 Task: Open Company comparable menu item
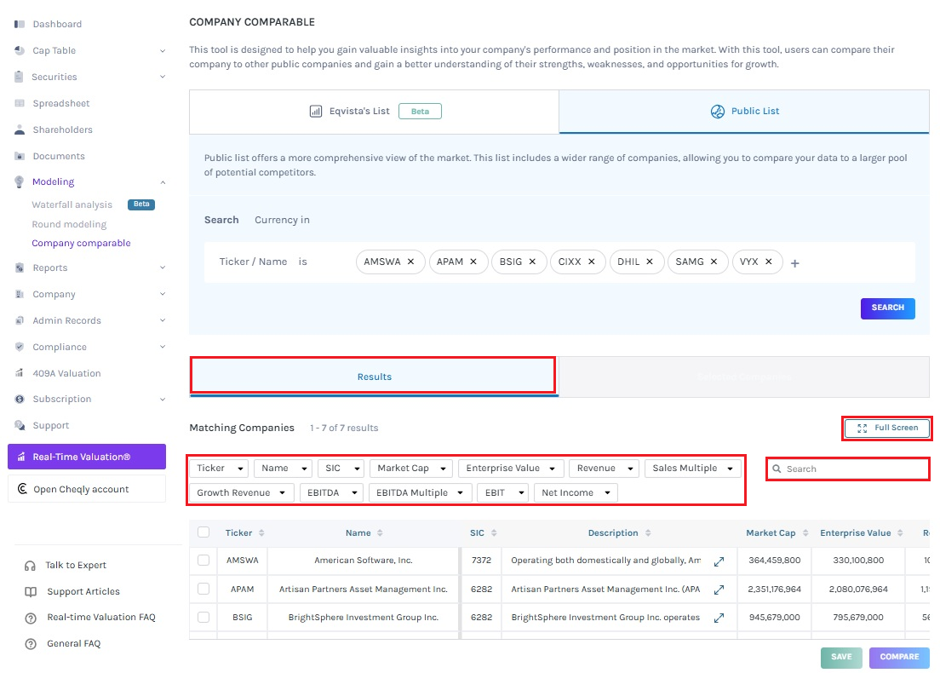coord(81,243)
